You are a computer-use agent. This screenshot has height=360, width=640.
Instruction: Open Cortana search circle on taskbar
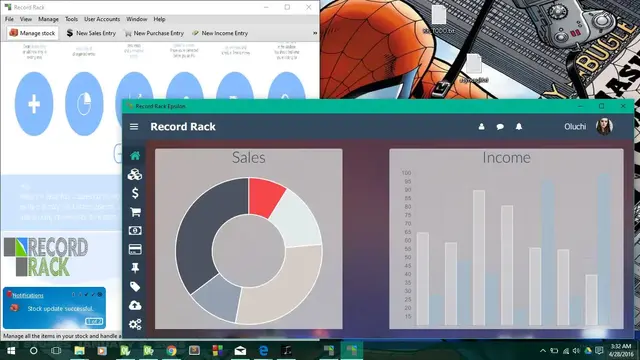coord(33,351)
